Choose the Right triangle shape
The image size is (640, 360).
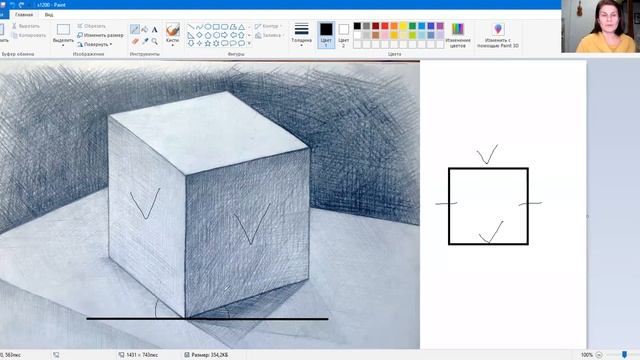pyautogui.click(x=191, y=35)
